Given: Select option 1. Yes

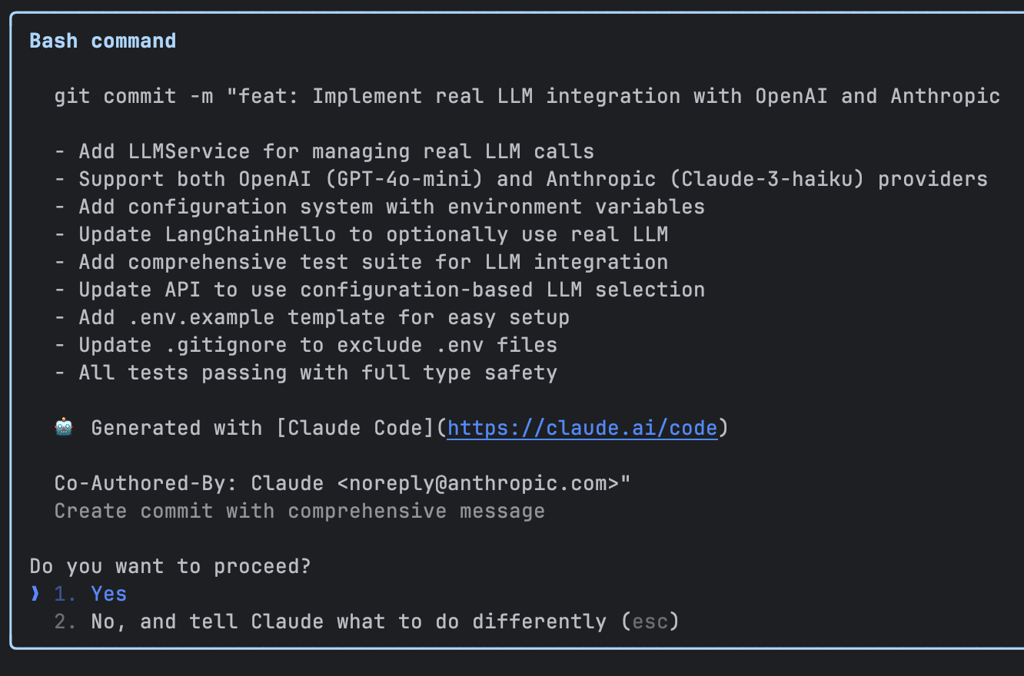Looking at the screenshot, I should click(90, 594).
